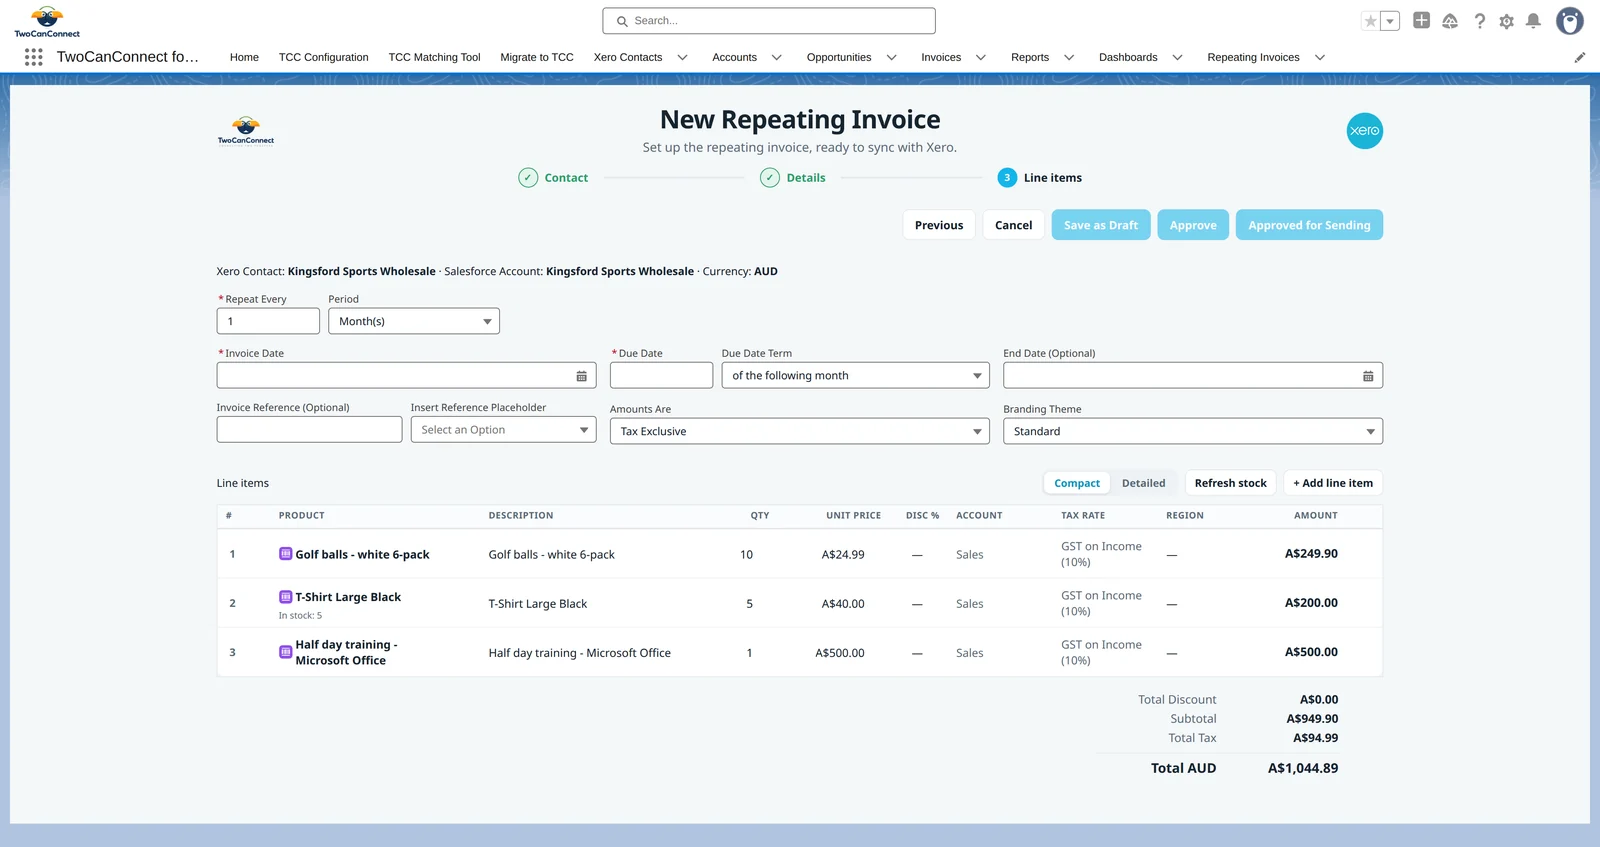Click the Invoice Reference (Optional) field
Screen dimensions: 1600x847
[x=309, y=430]
